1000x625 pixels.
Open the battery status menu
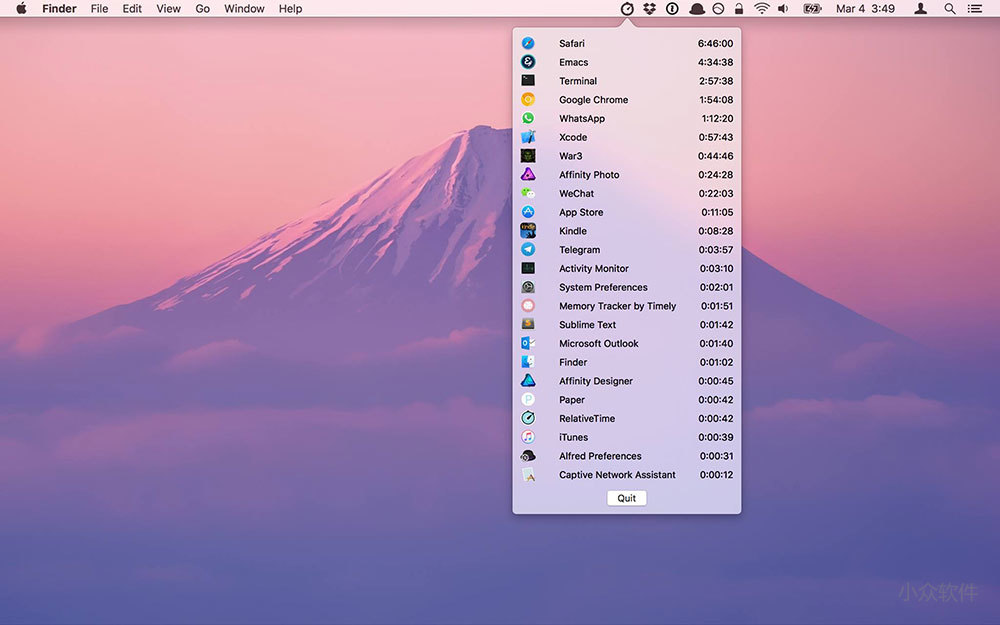click(x=812, y=9)
